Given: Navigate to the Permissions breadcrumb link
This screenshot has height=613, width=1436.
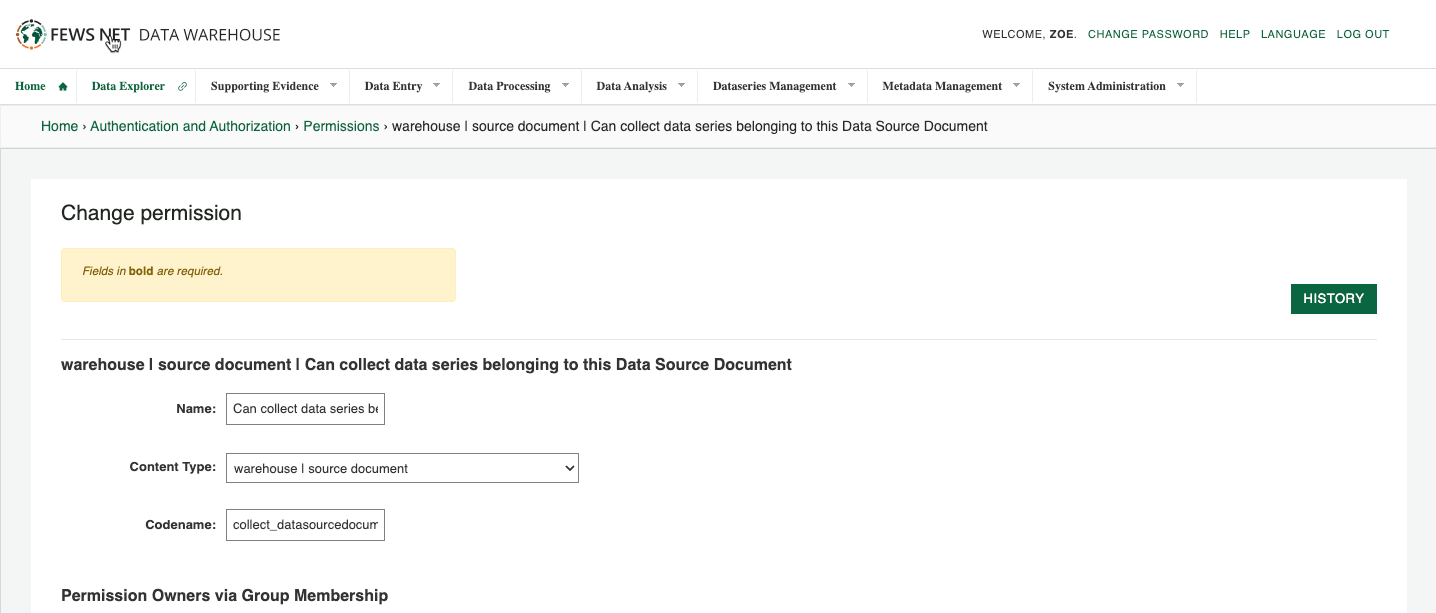Looking at the screenshot, I should 341,126.
